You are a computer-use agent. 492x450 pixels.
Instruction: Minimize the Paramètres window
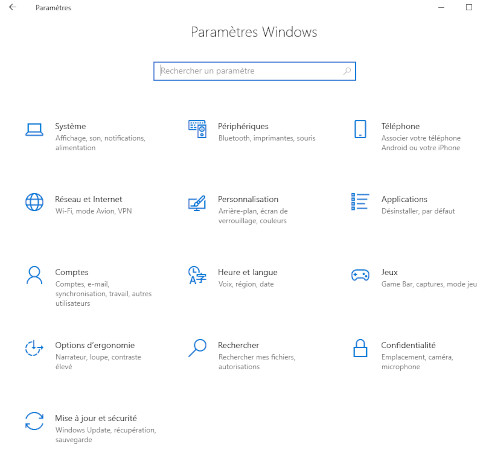pos(441,7)
